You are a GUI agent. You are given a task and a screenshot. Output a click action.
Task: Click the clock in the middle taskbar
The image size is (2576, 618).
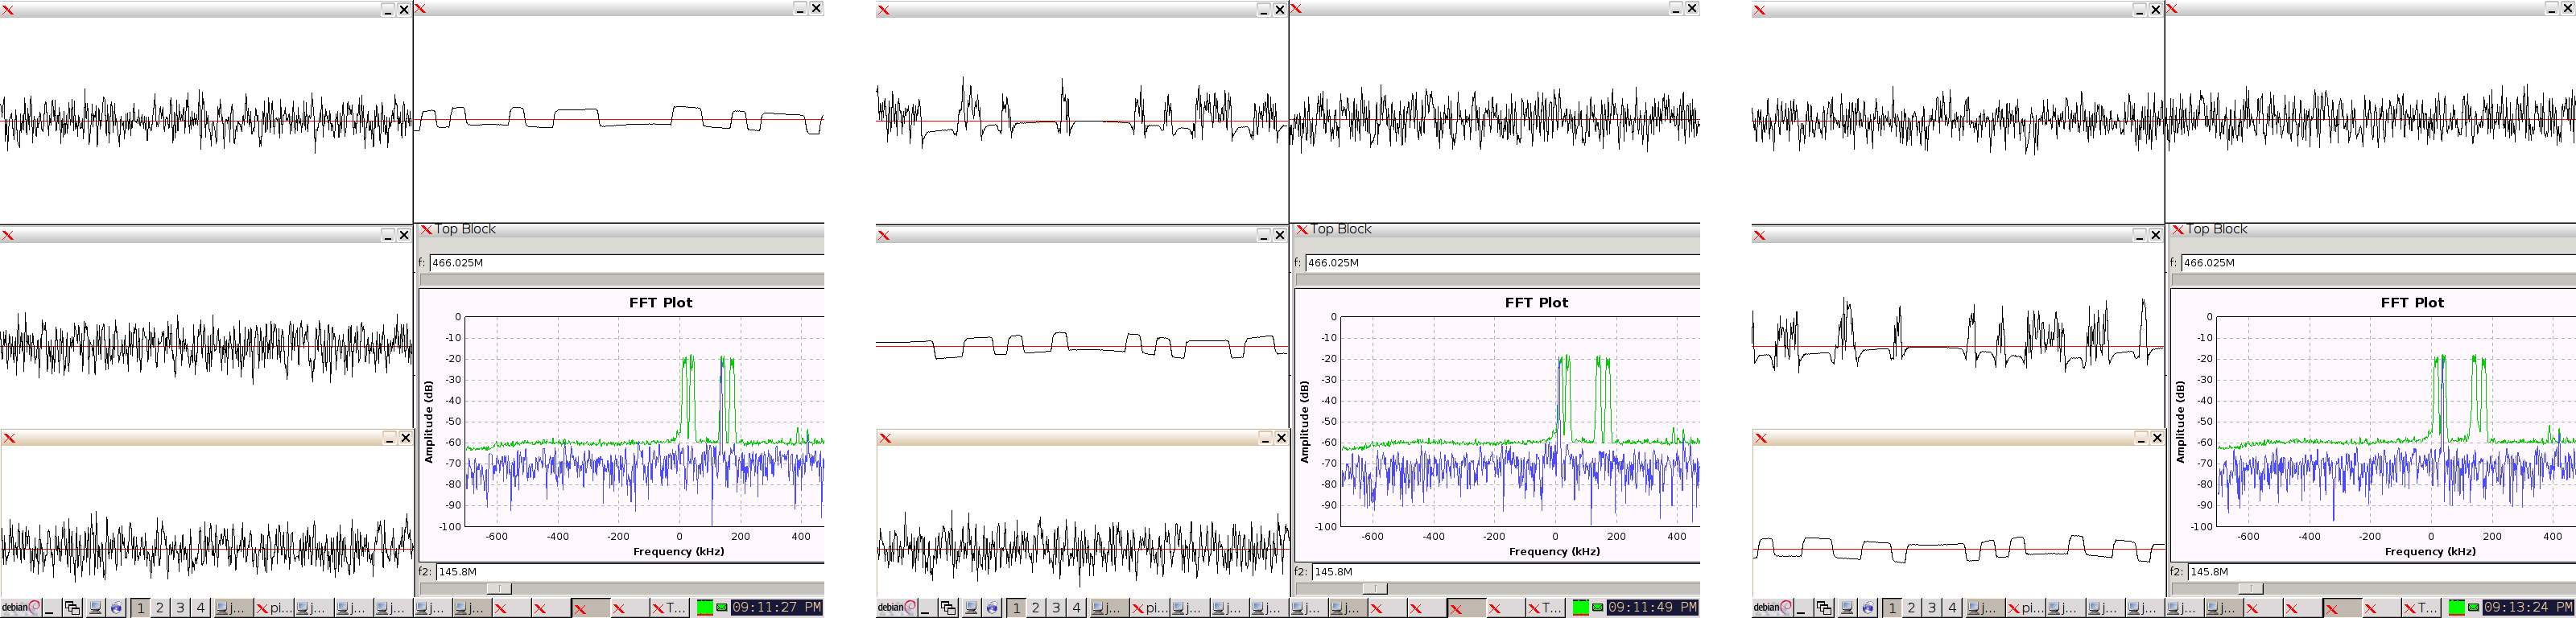pyautogui.click(x=1652, y=607)
